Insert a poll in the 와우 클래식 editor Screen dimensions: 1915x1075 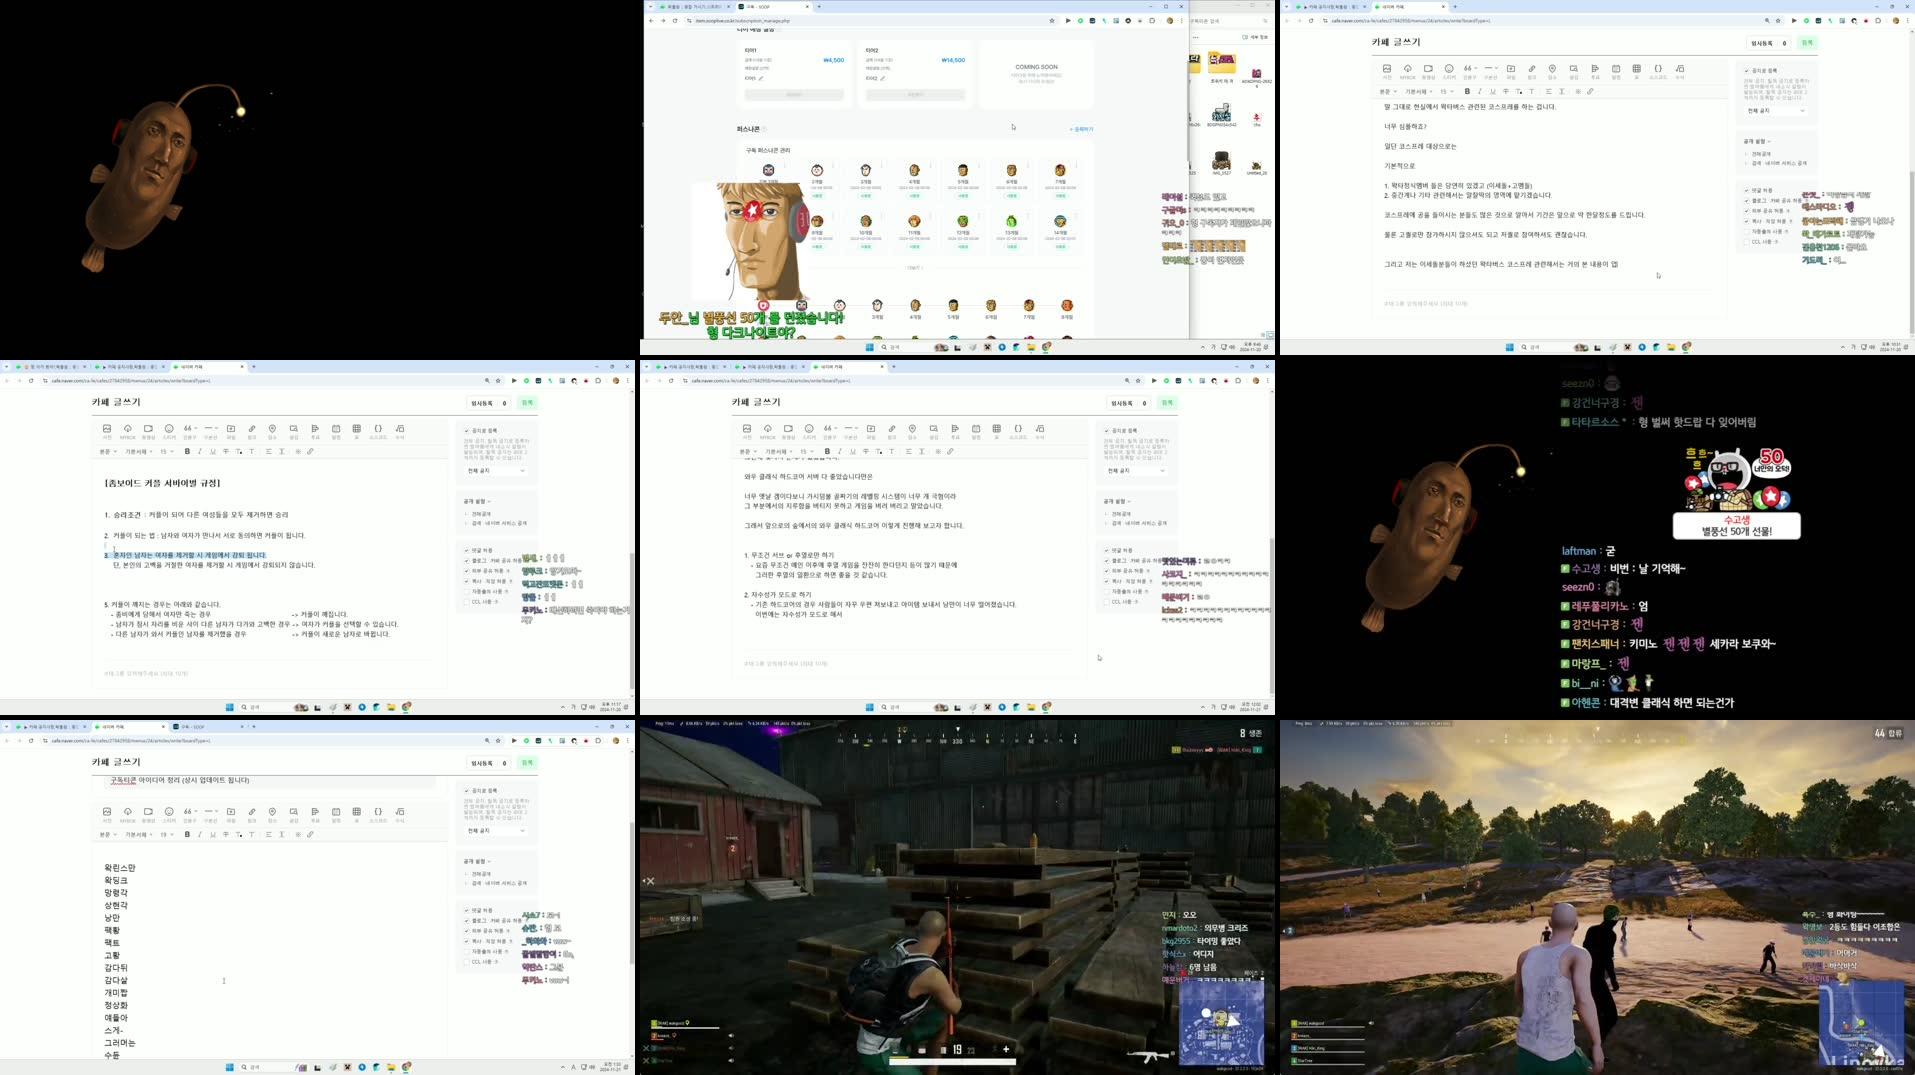point(955,431)
